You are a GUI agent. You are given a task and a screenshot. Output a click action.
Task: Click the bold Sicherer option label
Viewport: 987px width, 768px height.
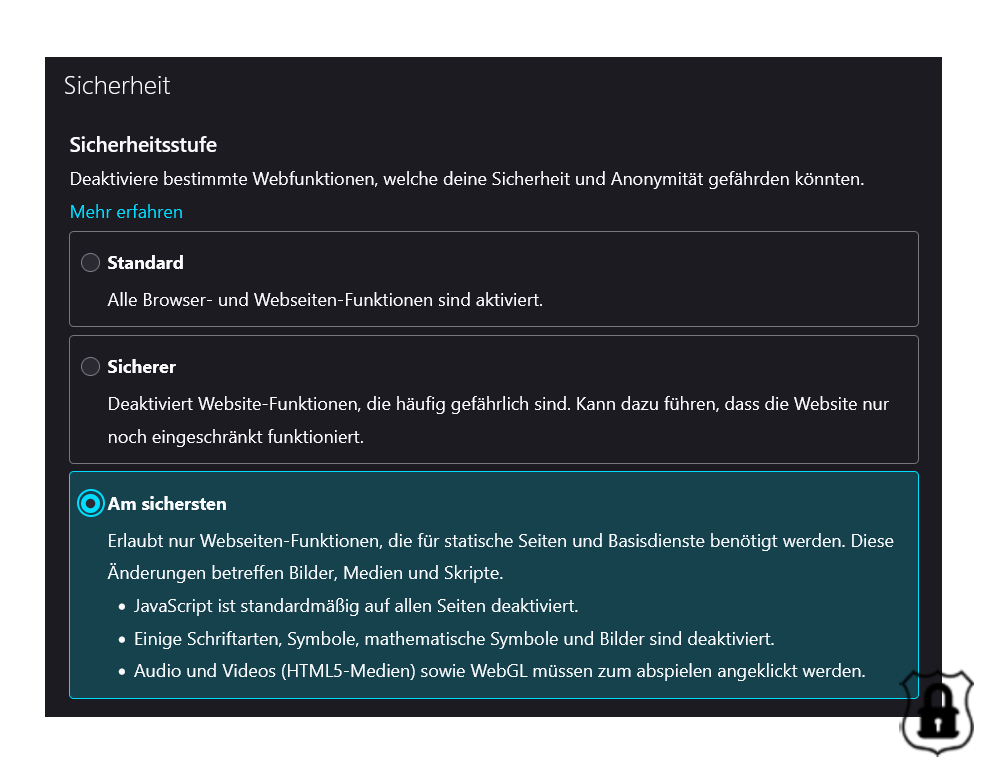pos(142,366)
